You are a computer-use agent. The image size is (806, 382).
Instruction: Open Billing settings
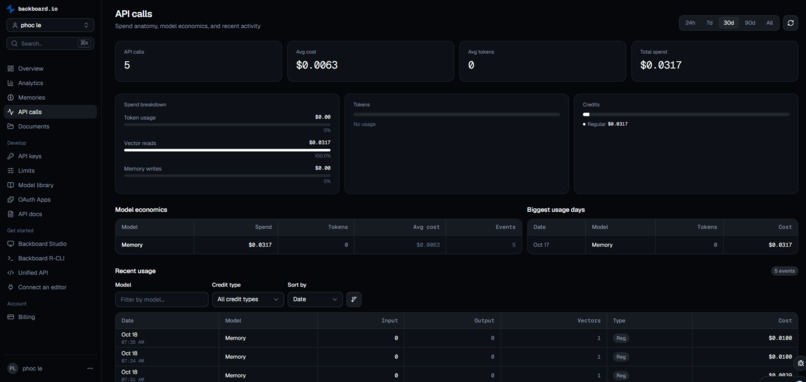[50, 317]
